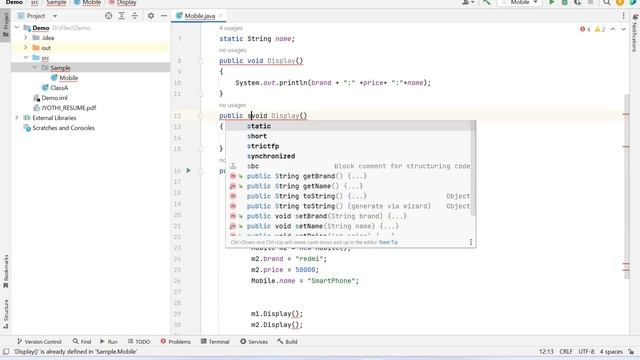Open completion popup options menu
Viewport: 640px width, 360px height.
point(471,242)
